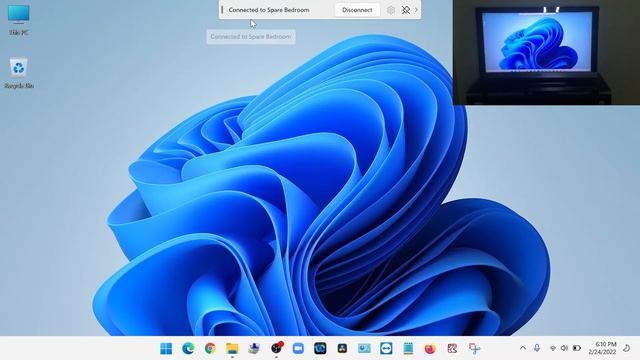Open the Snipping Tool from the taskbar
Viewport: 640px width, 360px height.
[x=474, y=349]
